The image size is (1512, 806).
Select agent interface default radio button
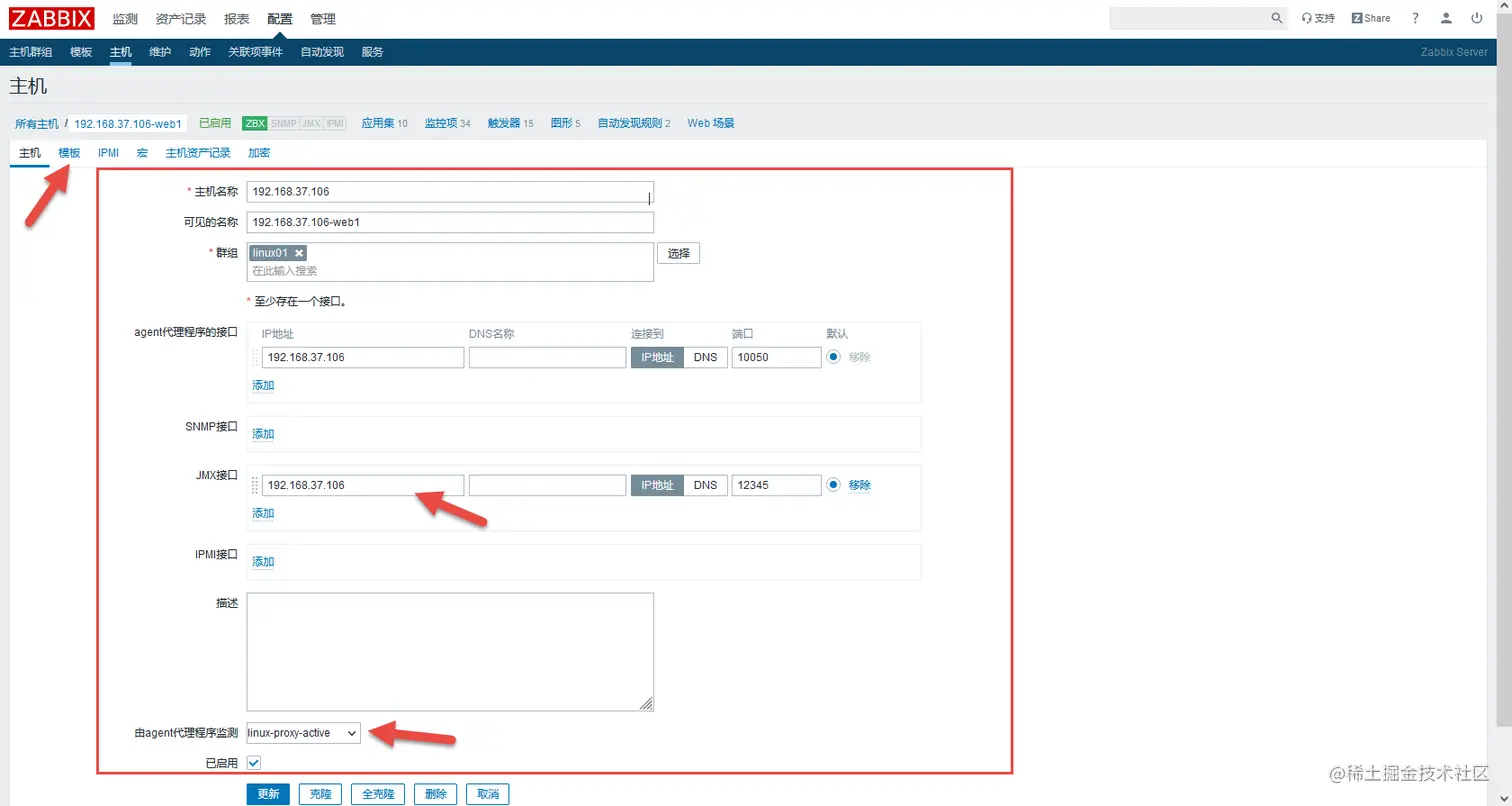tap(833, 357)
